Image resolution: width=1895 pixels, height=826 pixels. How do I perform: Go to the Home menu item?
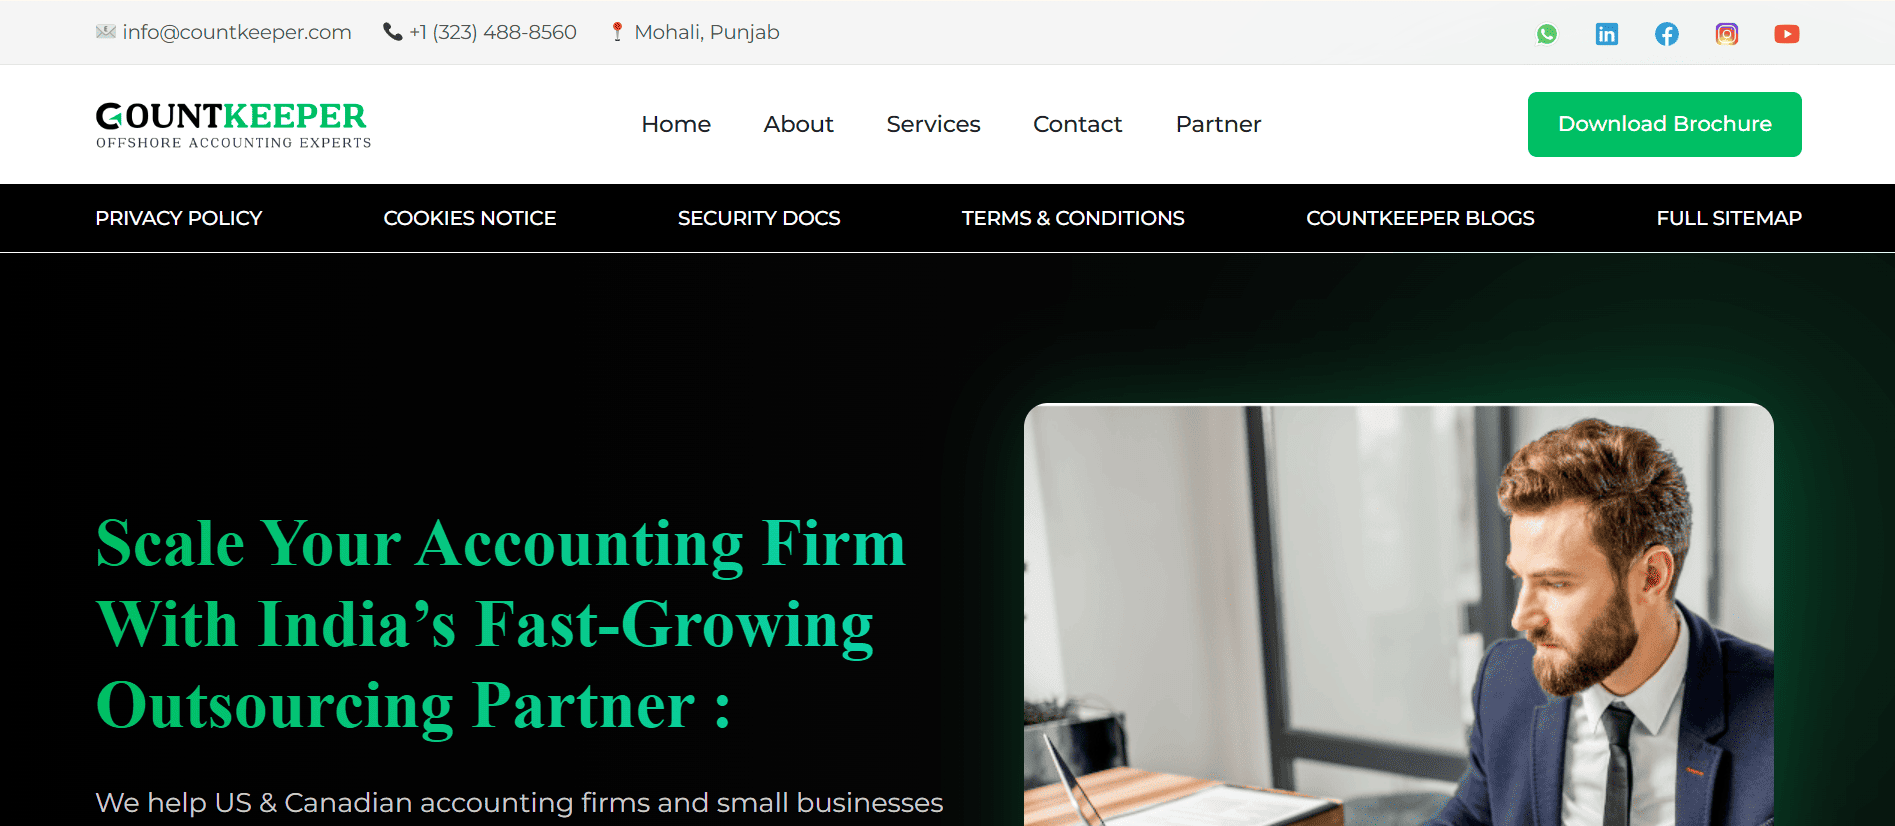[x=676, y=124]
